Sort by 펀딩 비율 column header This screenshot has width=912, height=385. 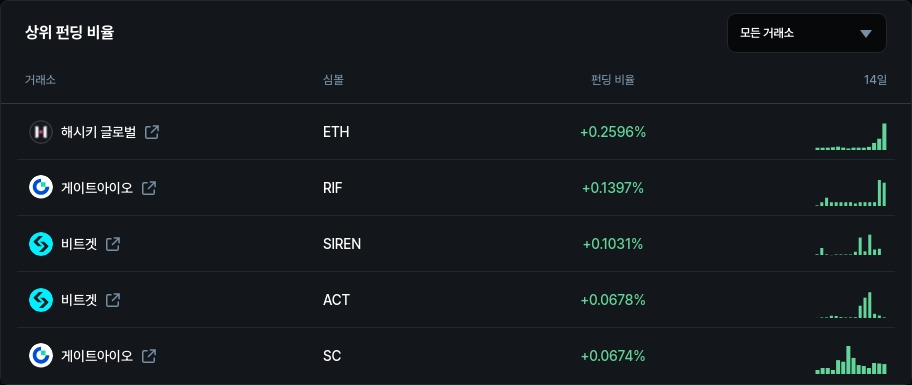click(x=612, y=80)
